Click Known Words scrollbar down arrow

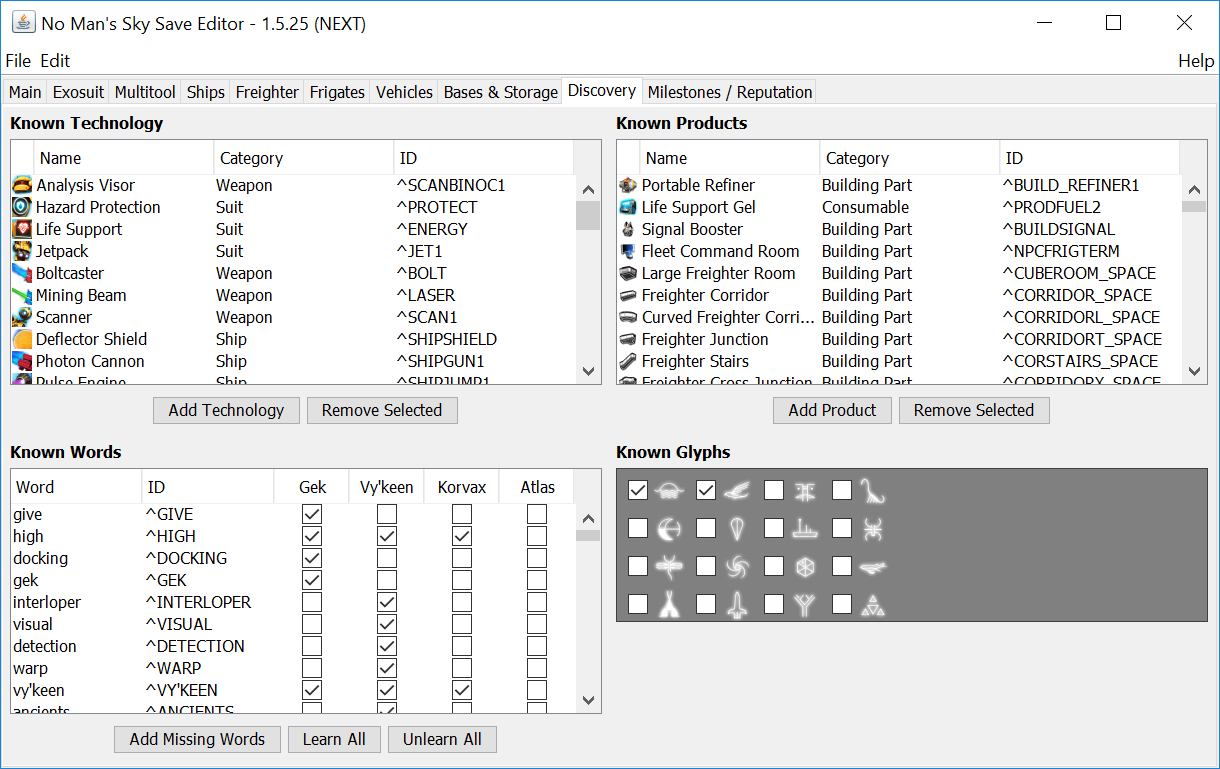(x=588, y=700)
